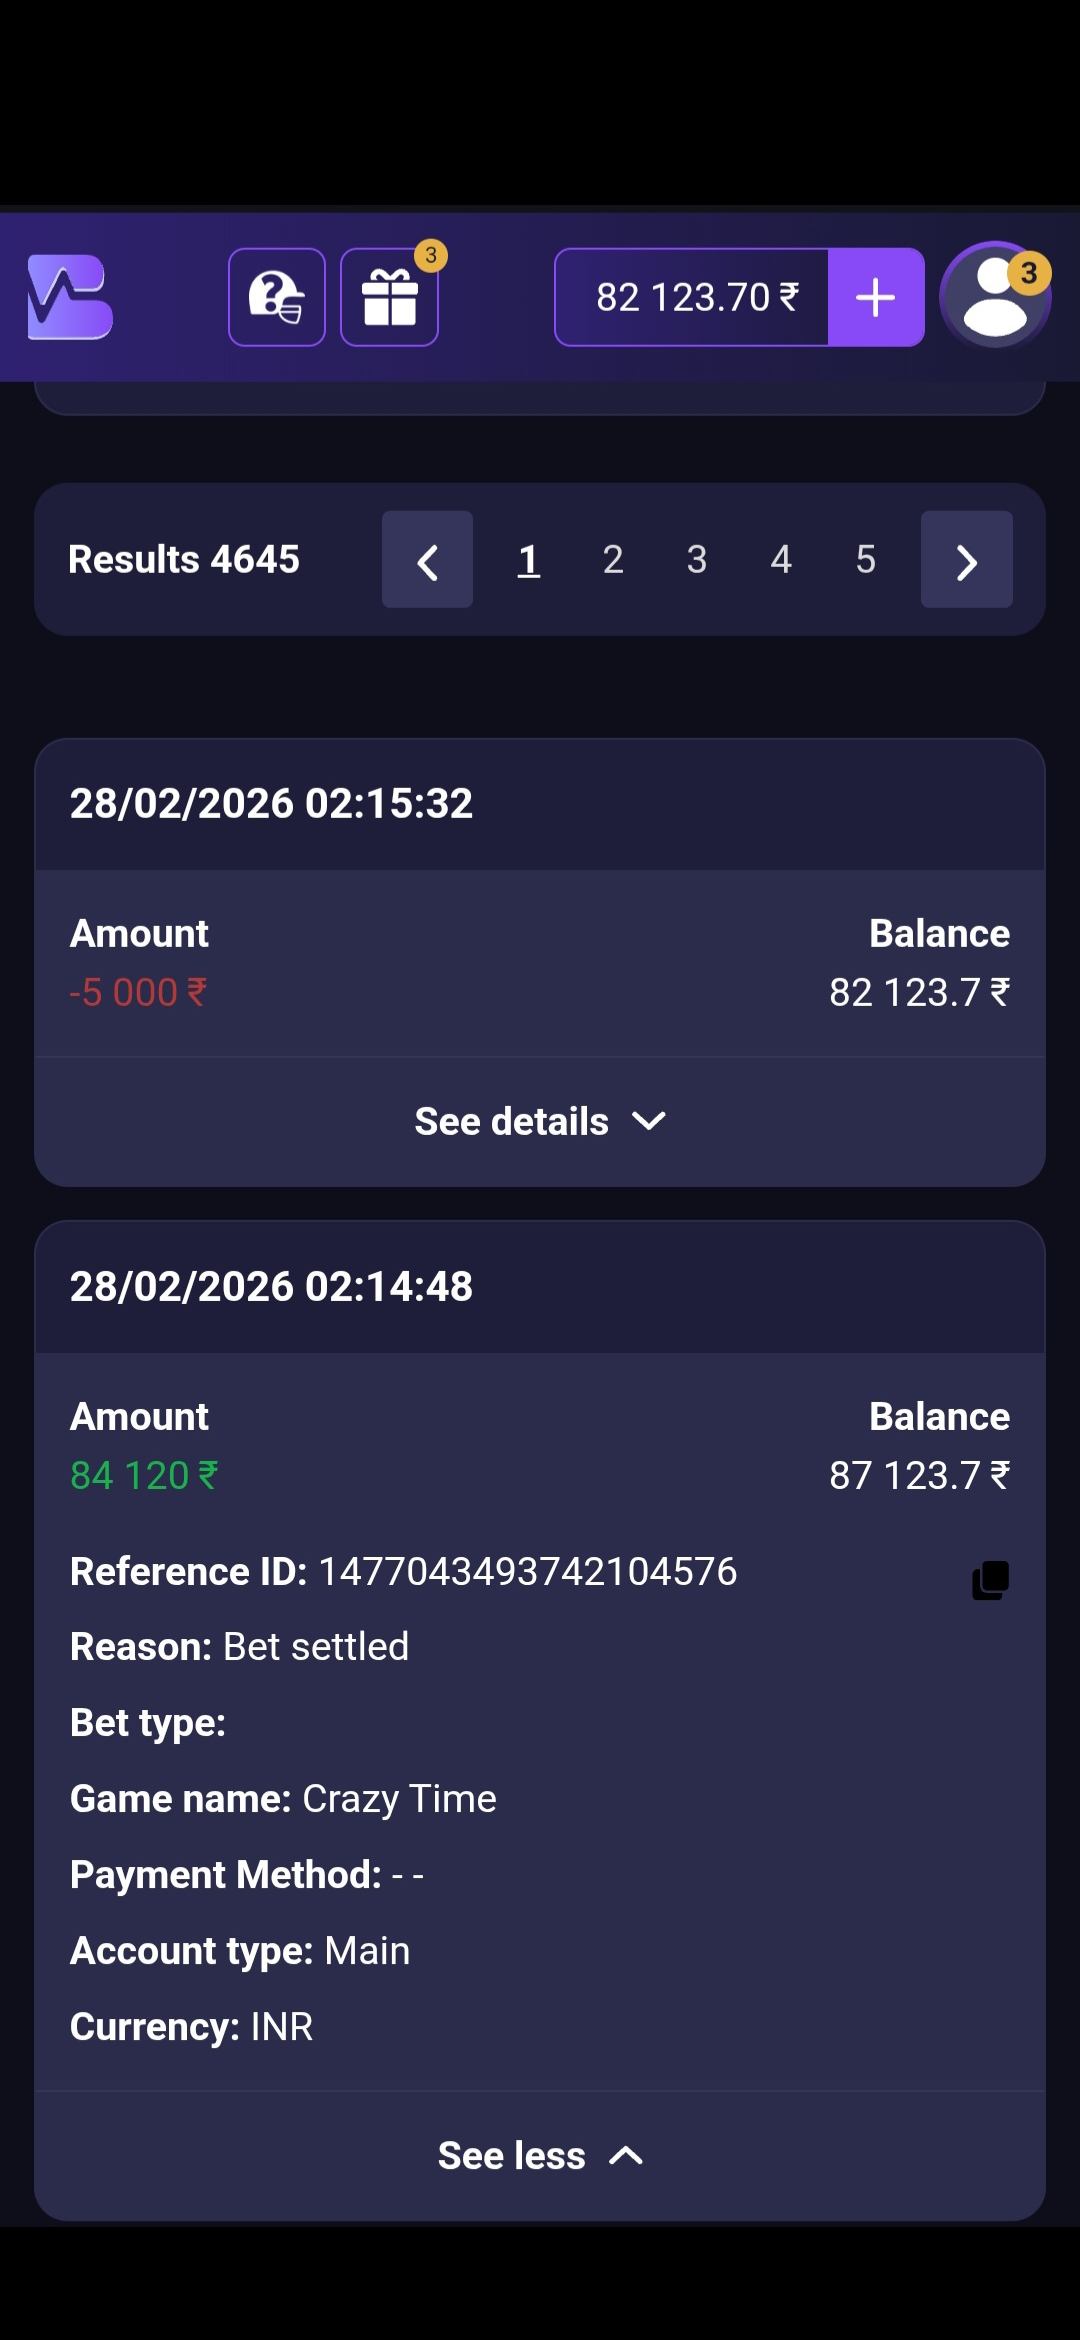Open the gift bonuses icon
The image size is (1080, 2340).
(389, 297)
